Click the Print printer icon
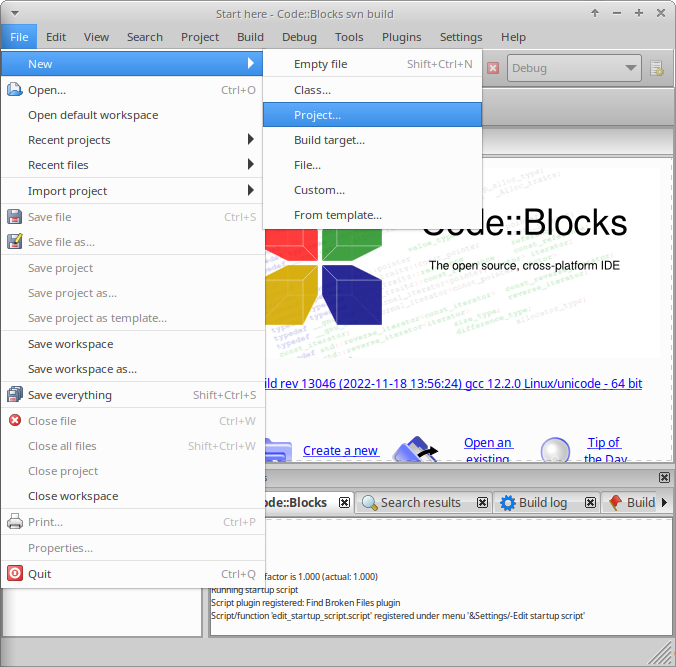 [15, 522]
